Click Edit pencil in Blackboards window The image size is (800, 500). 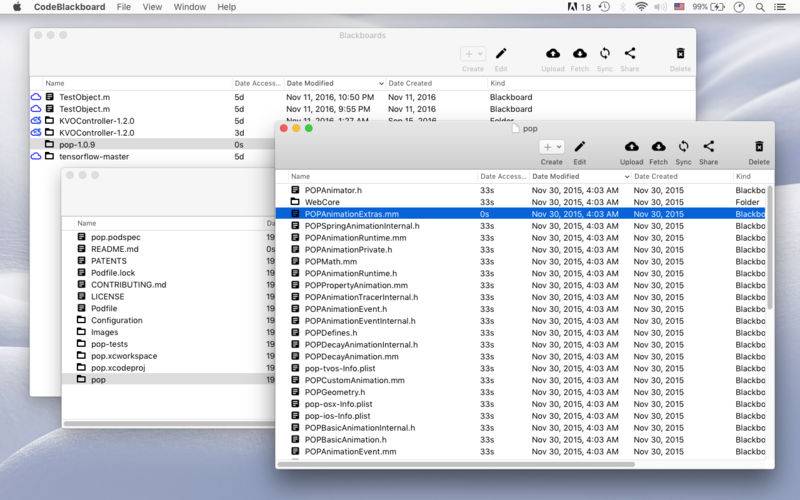pyautogui.click(x=501, y=54)
